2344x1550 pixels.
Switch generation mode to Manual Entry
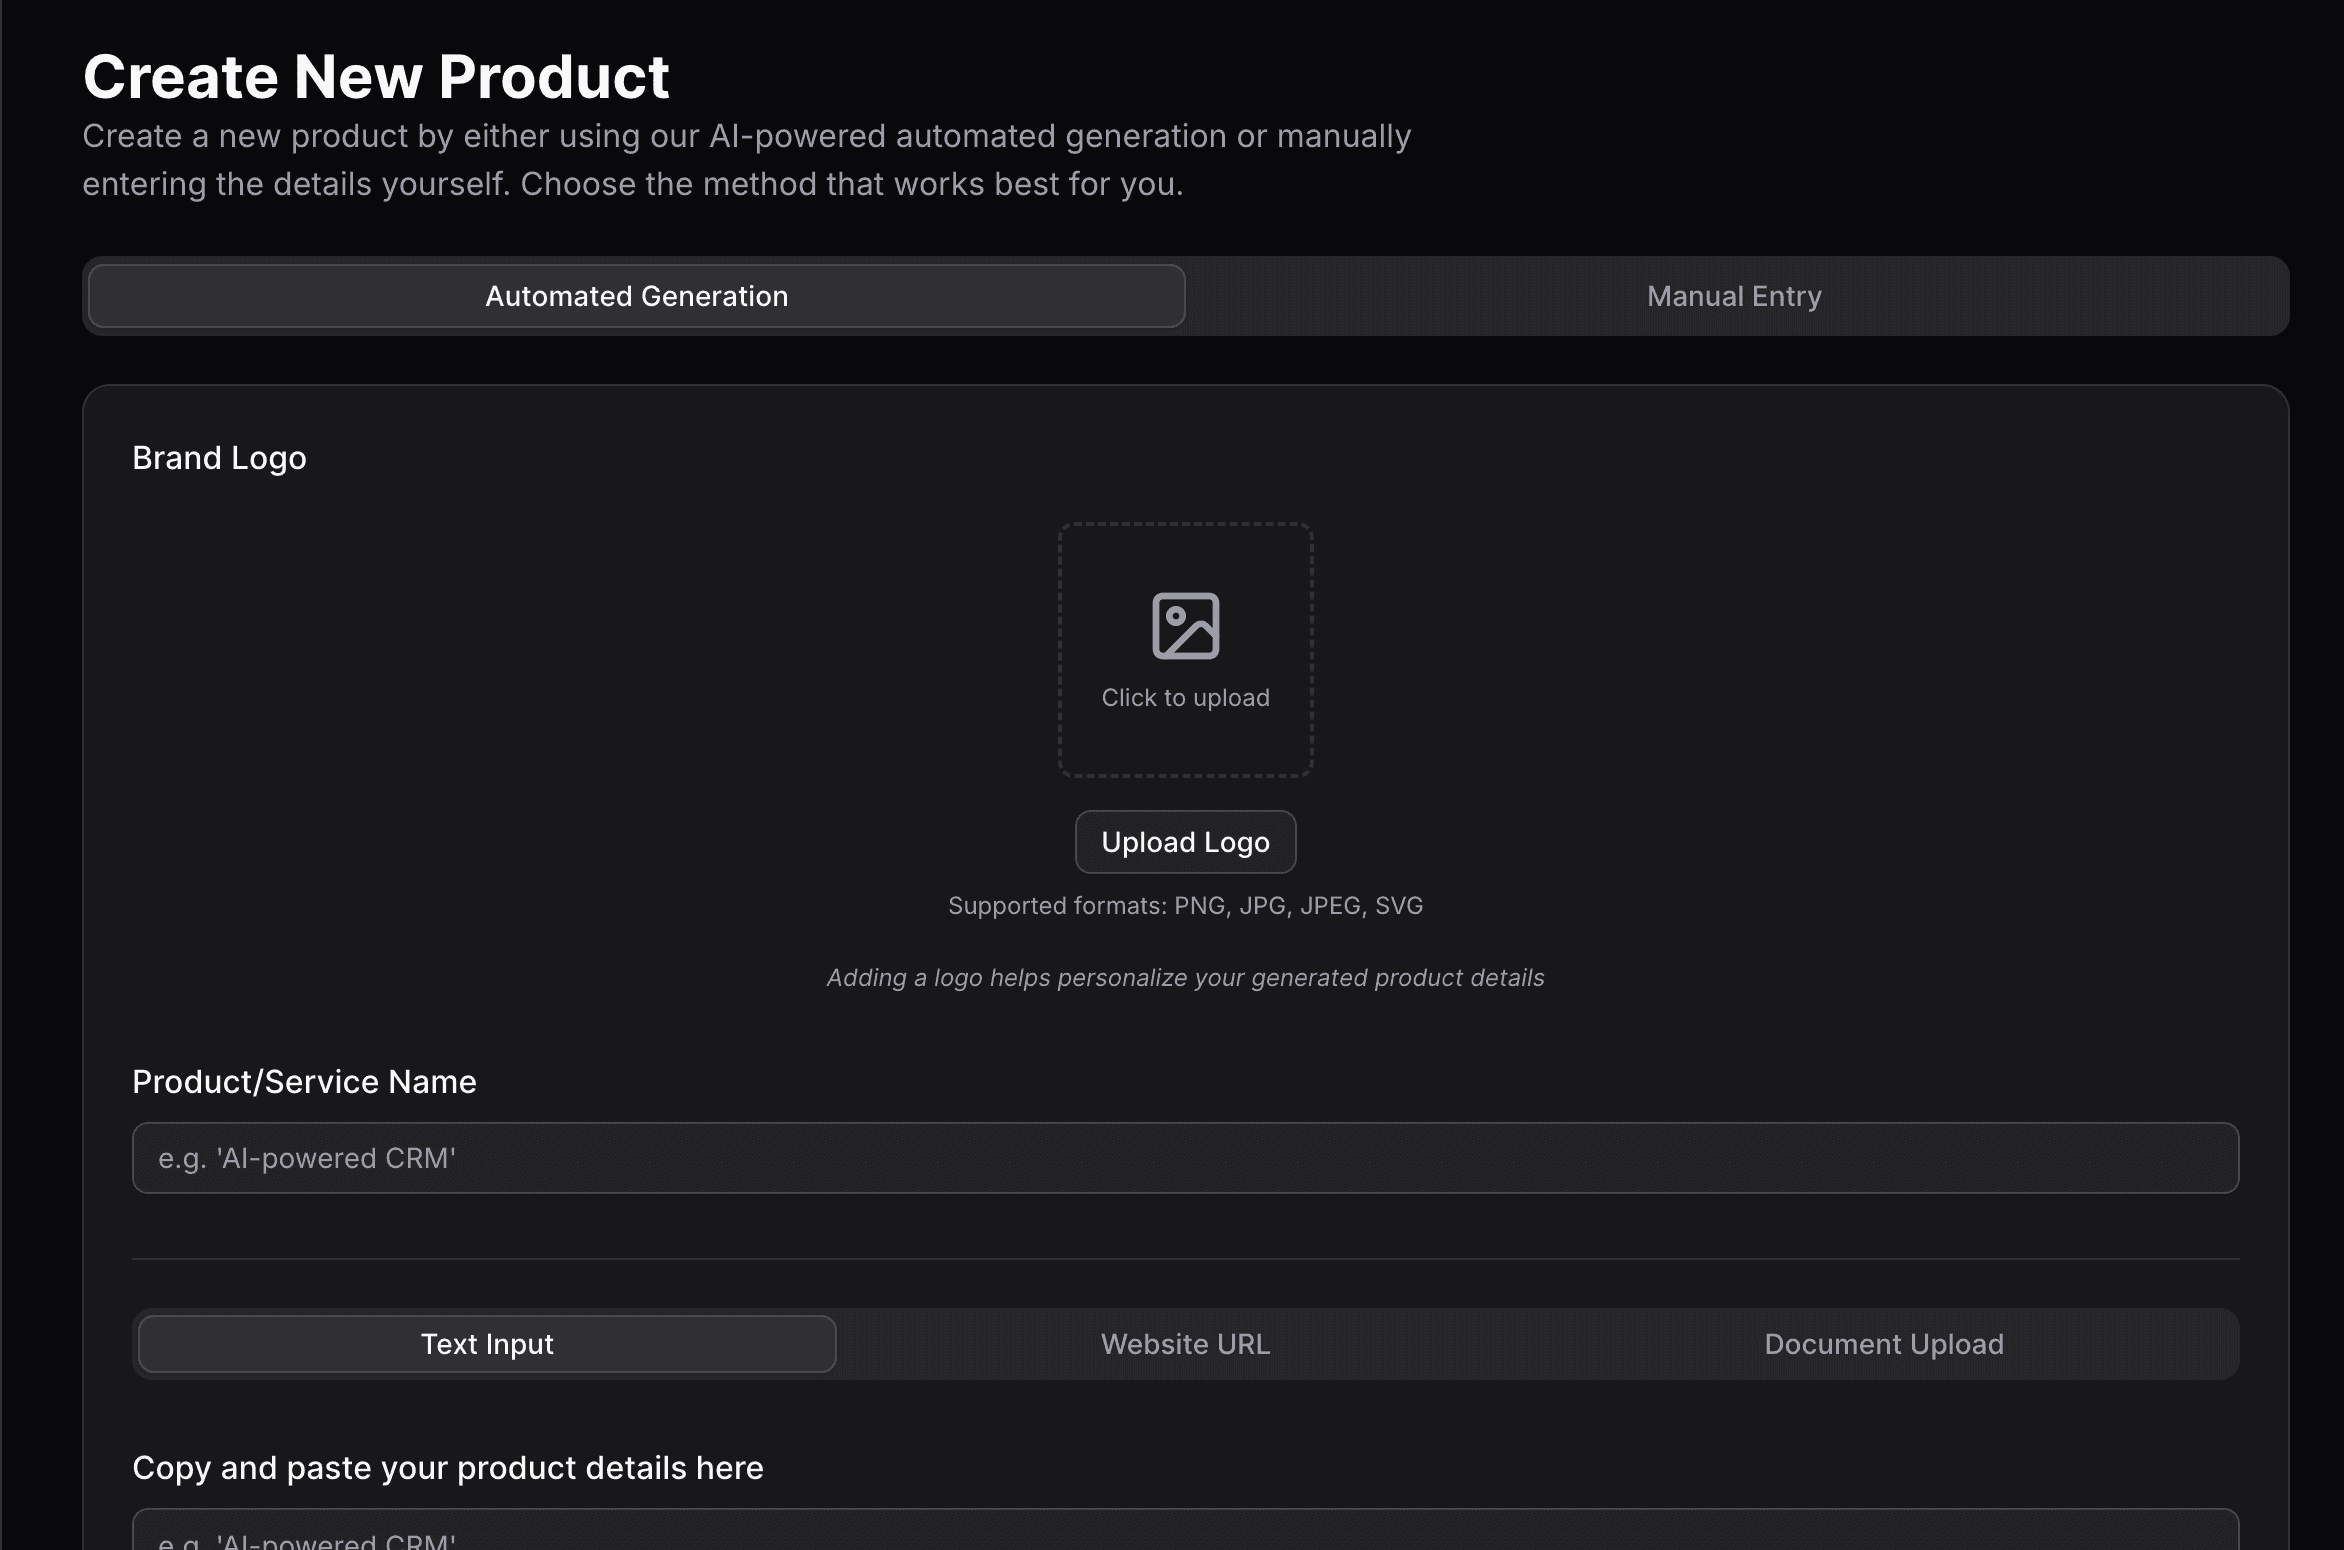pos(1733,296)
